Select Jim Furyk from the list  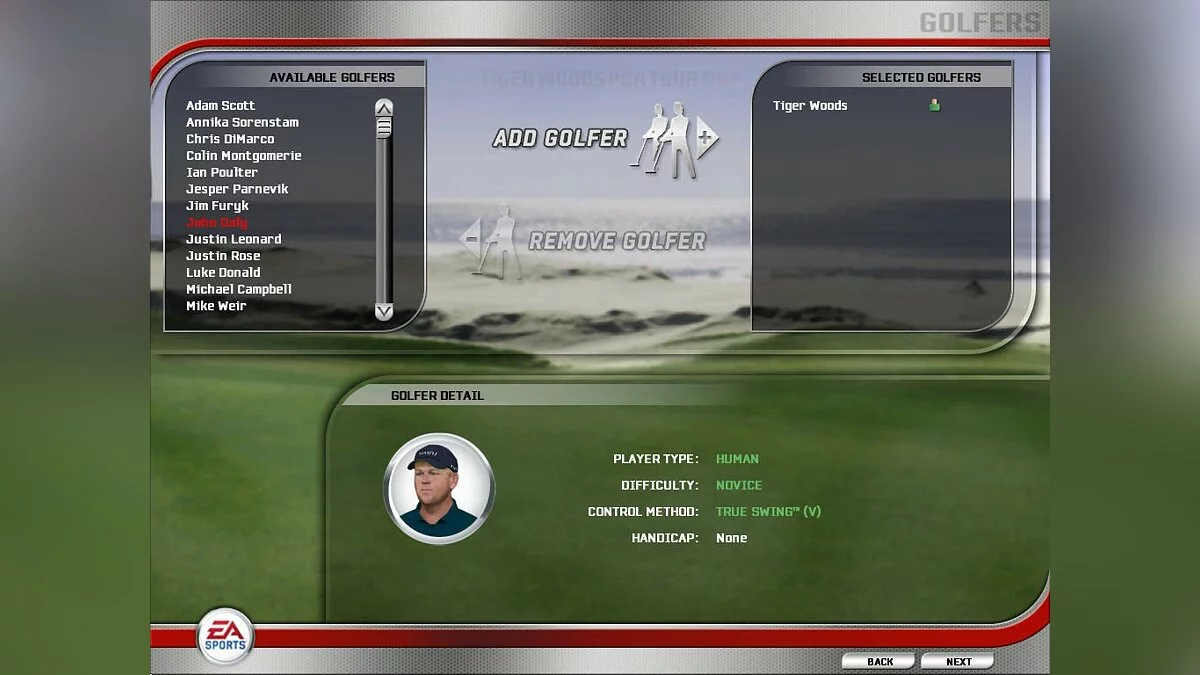coord(217,206)
